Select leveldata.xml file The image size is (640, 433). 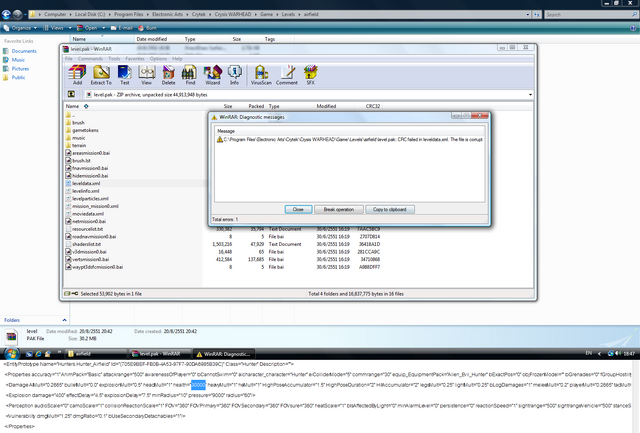tap(86, 184)
